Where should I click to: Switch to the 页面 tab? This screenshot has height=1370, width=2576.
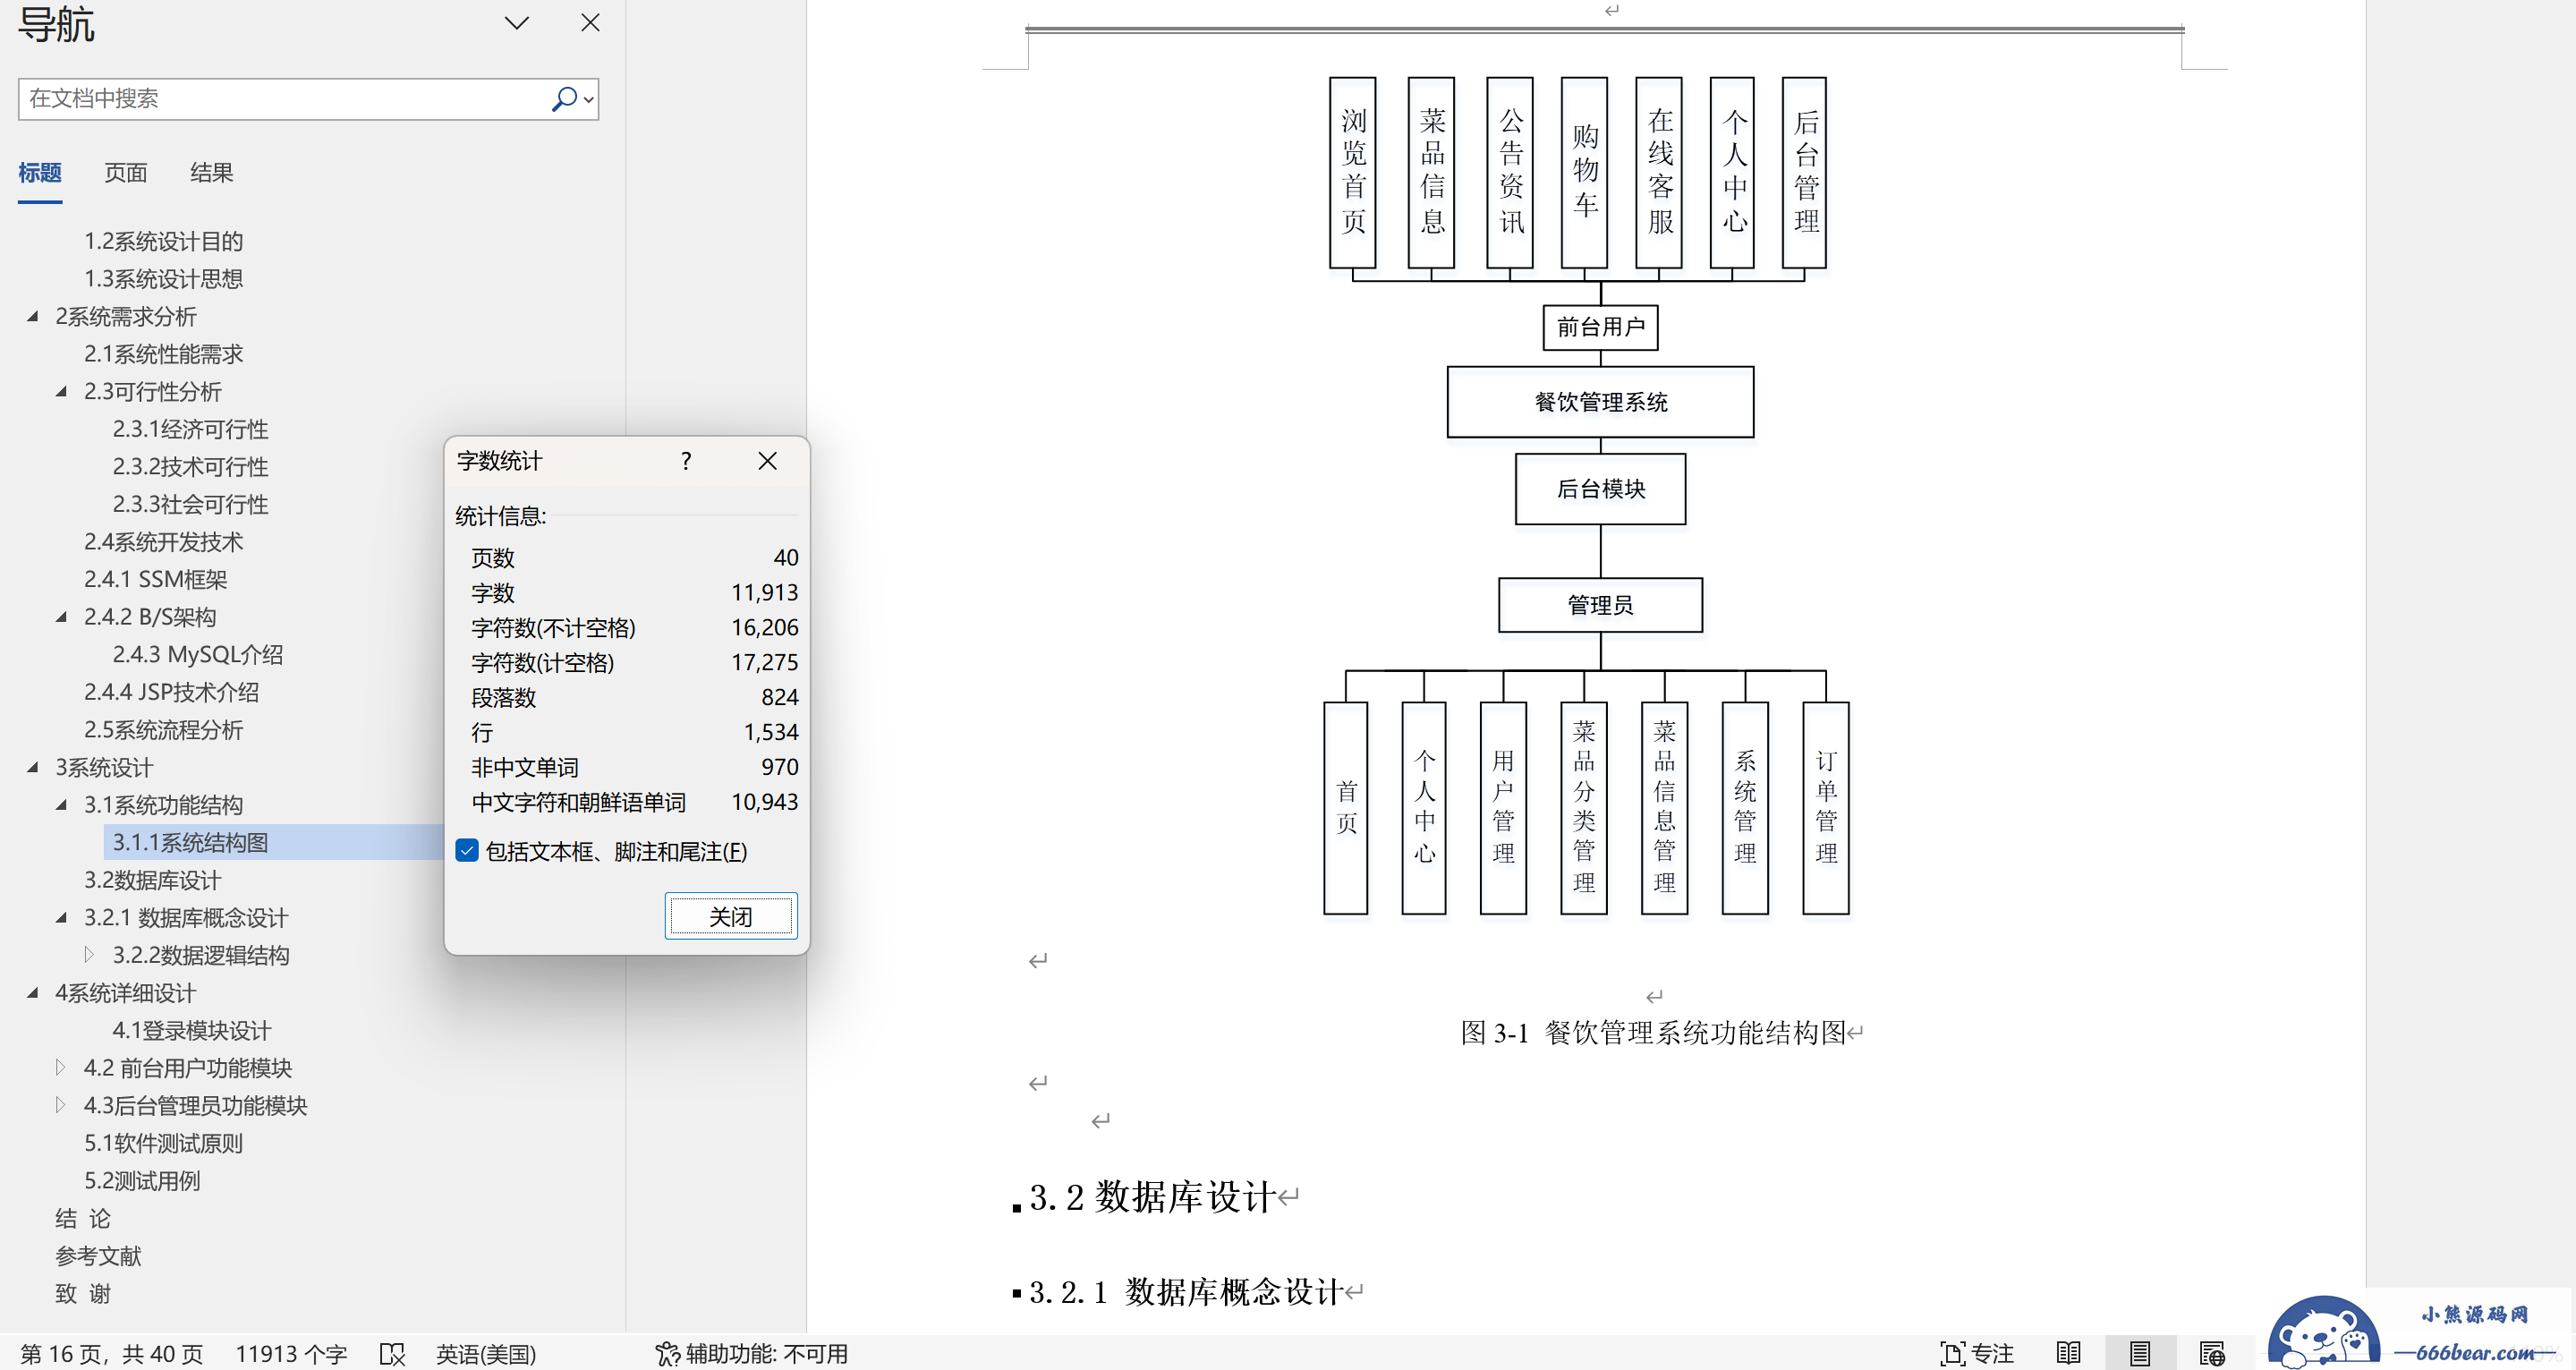[126, 173]
